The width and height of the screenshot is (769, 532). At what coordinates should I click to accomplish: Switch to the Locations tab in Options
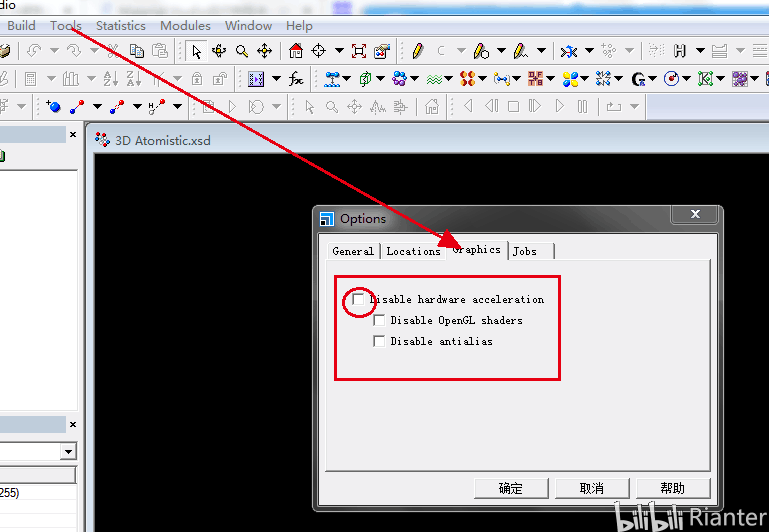(x=413, y=251)
